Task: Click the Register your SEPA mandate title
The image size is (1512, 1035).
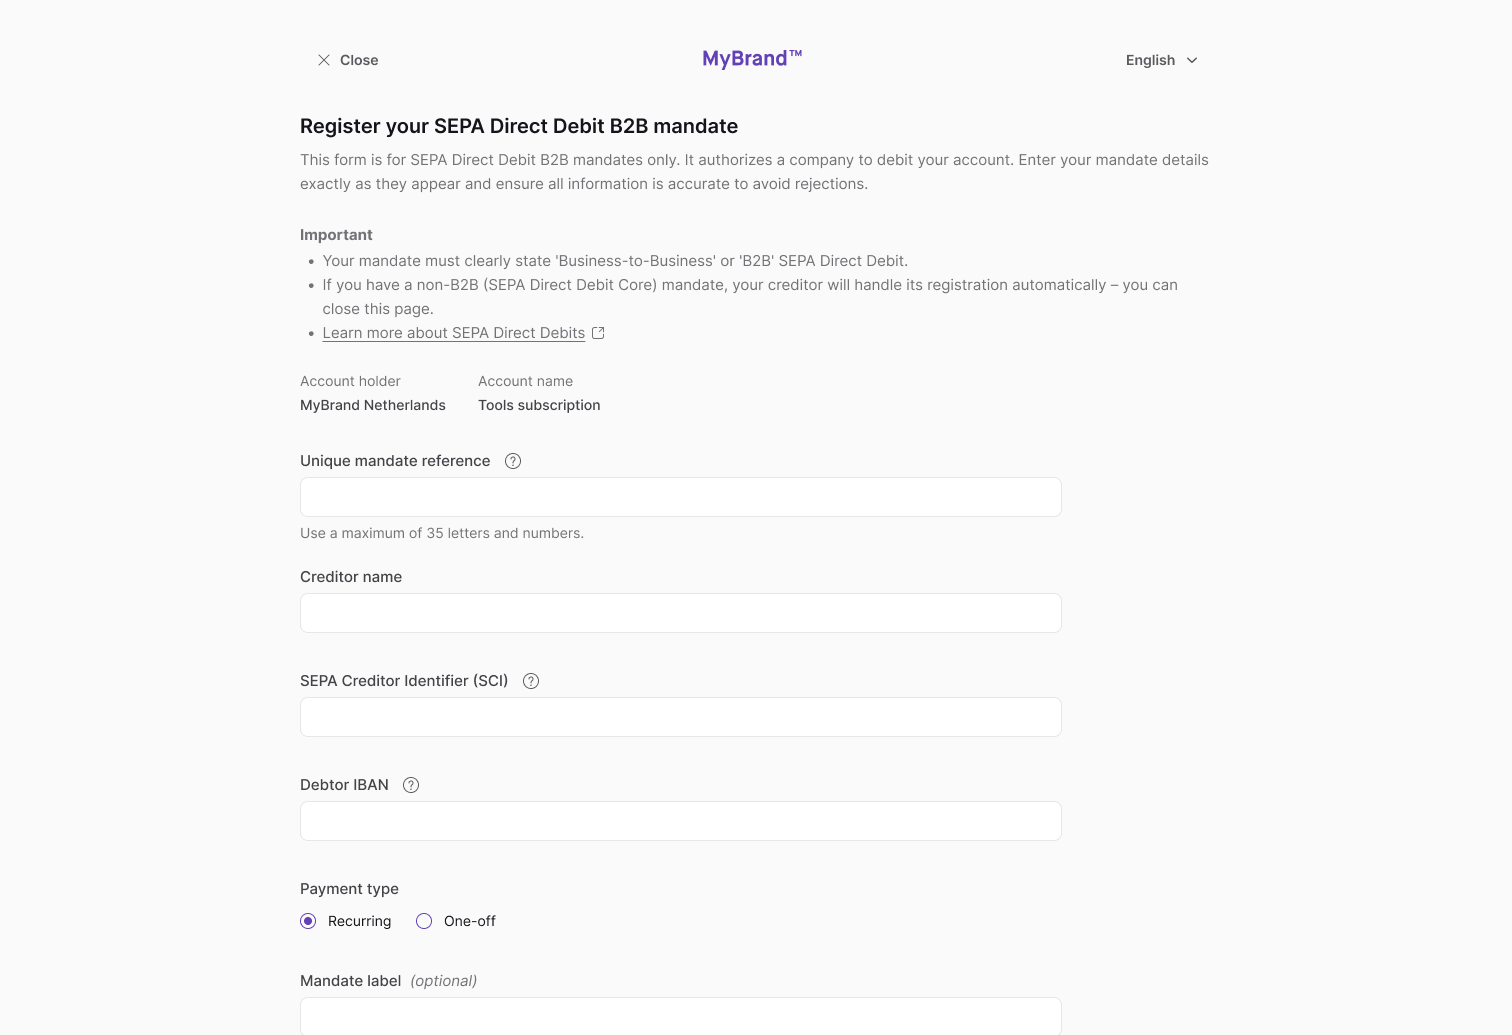Action: [518, 126]
